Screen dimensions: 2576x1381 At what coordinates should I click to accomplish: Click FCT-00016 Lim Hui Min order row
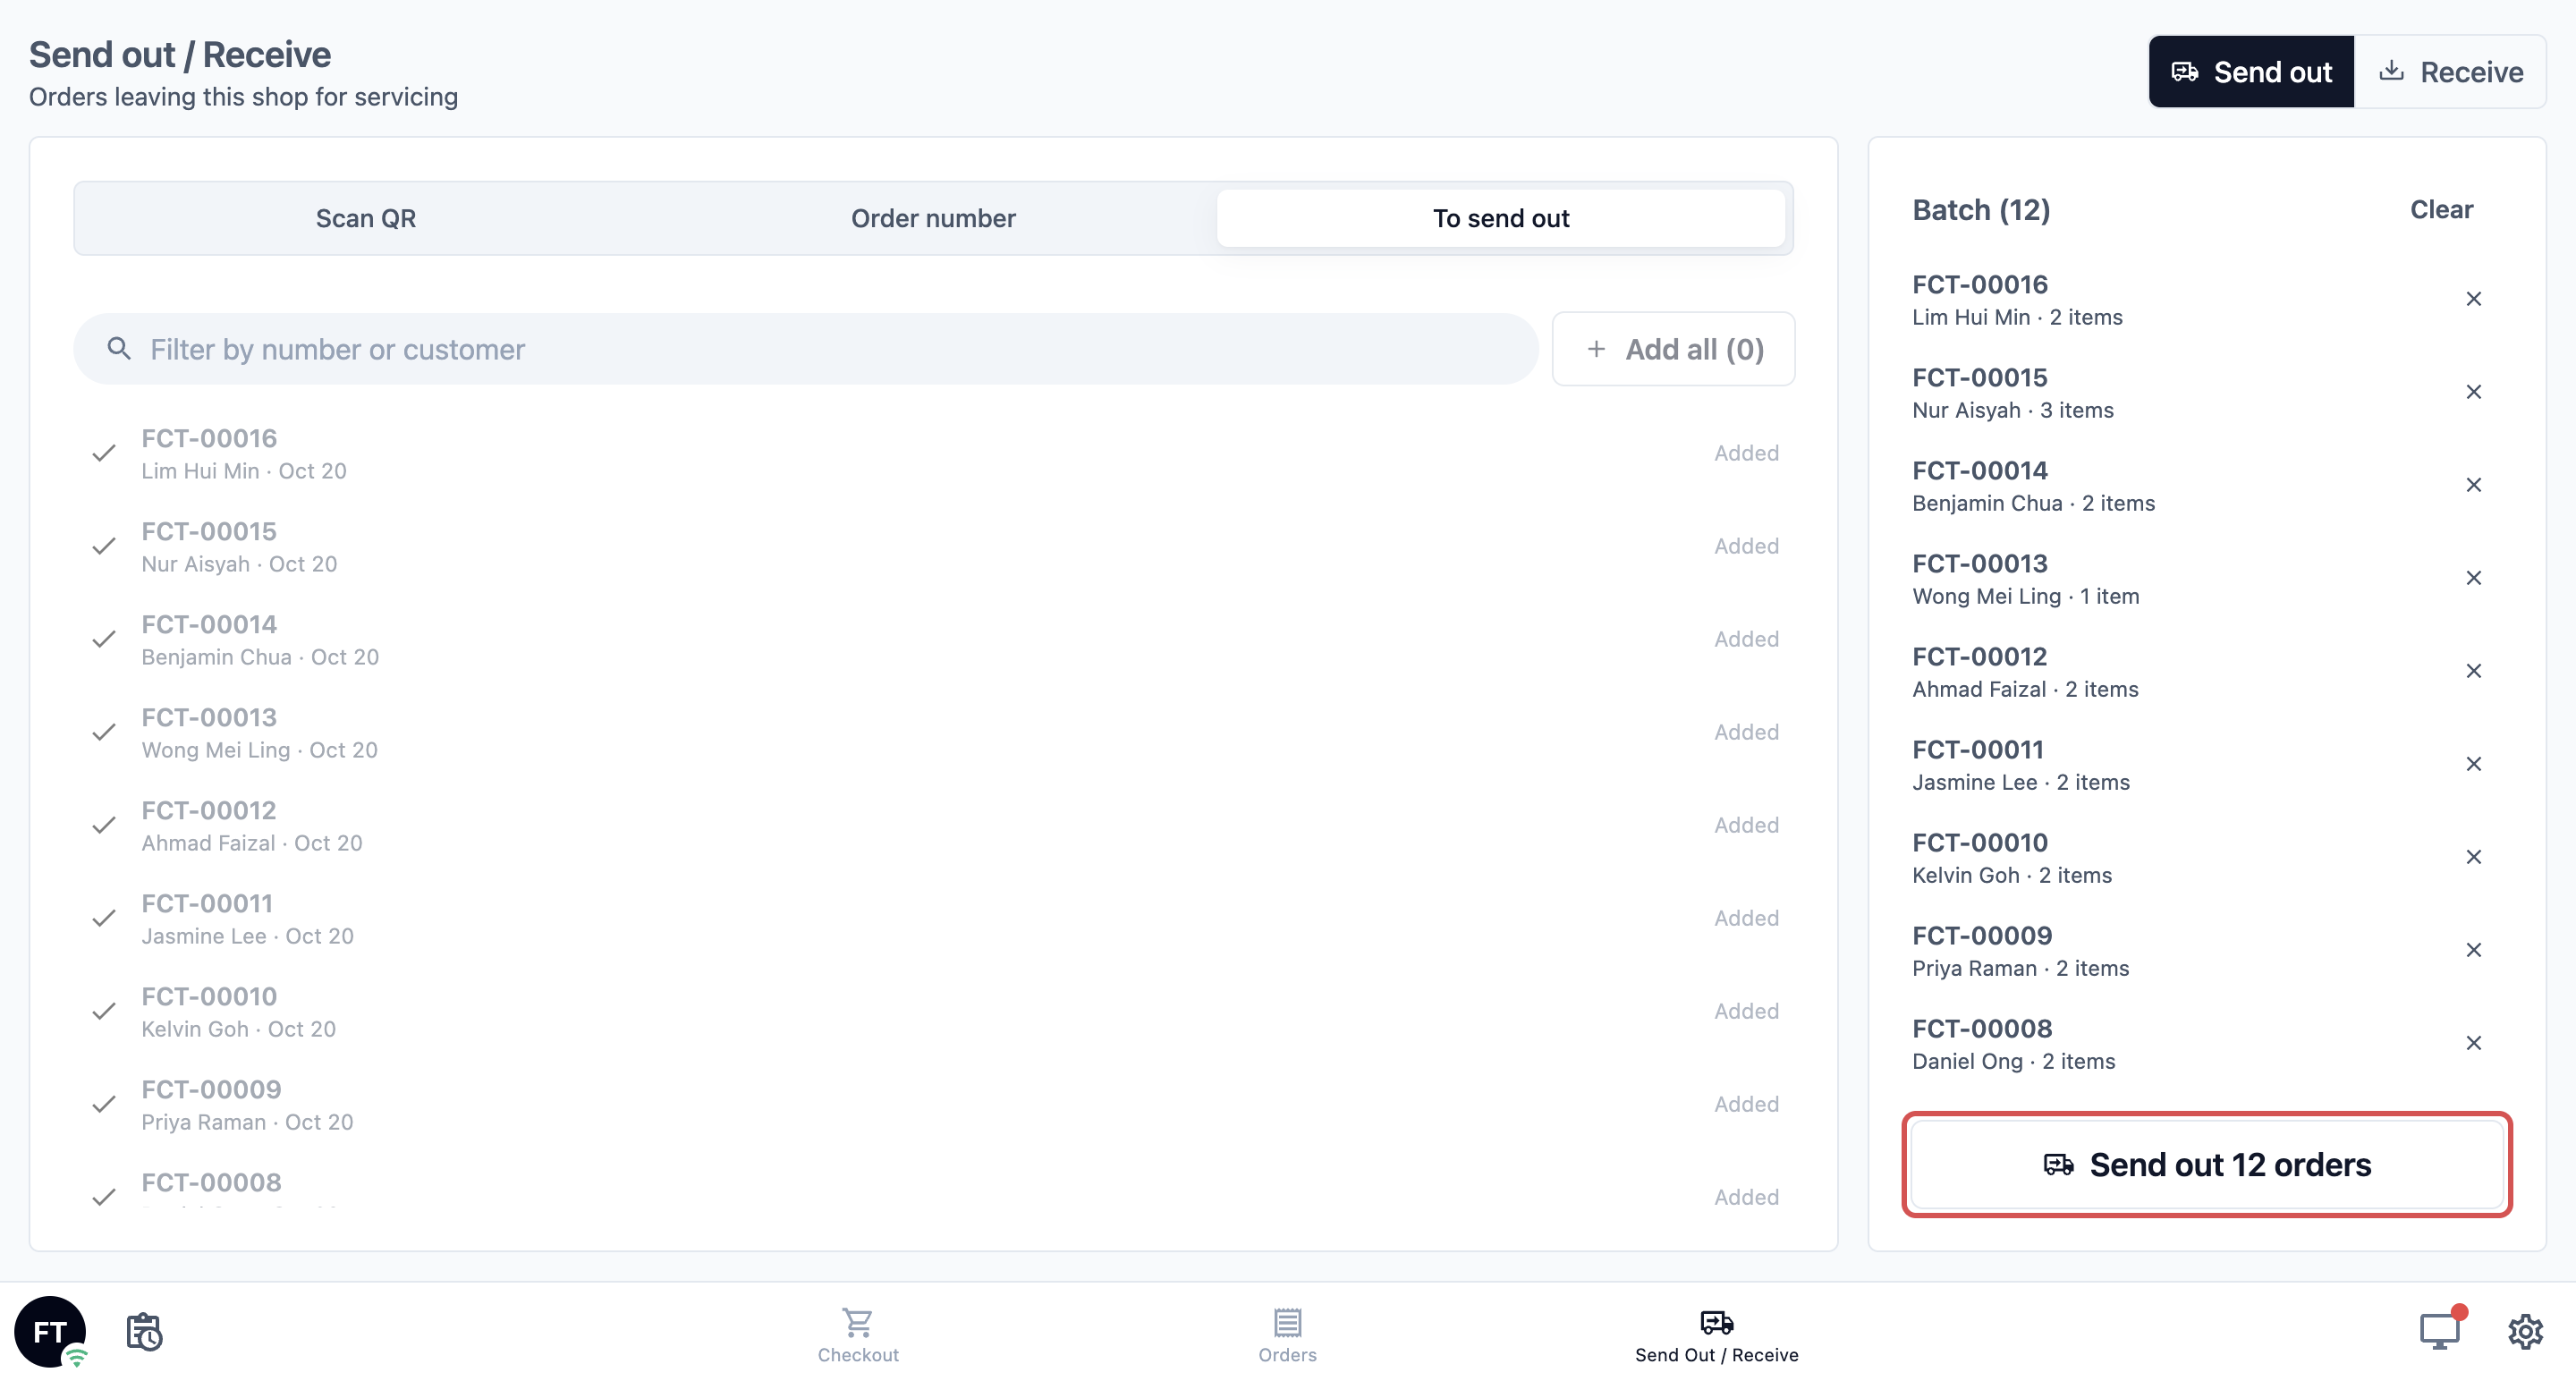tap(933, 454)
